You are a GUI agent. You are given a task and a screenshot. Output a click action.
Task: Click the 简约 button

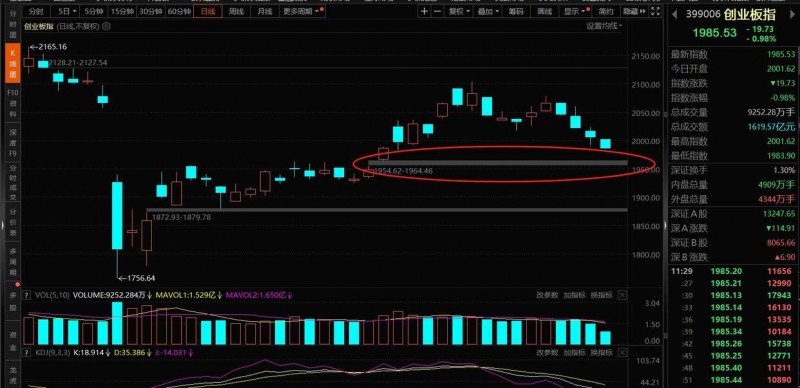[606, 11]
